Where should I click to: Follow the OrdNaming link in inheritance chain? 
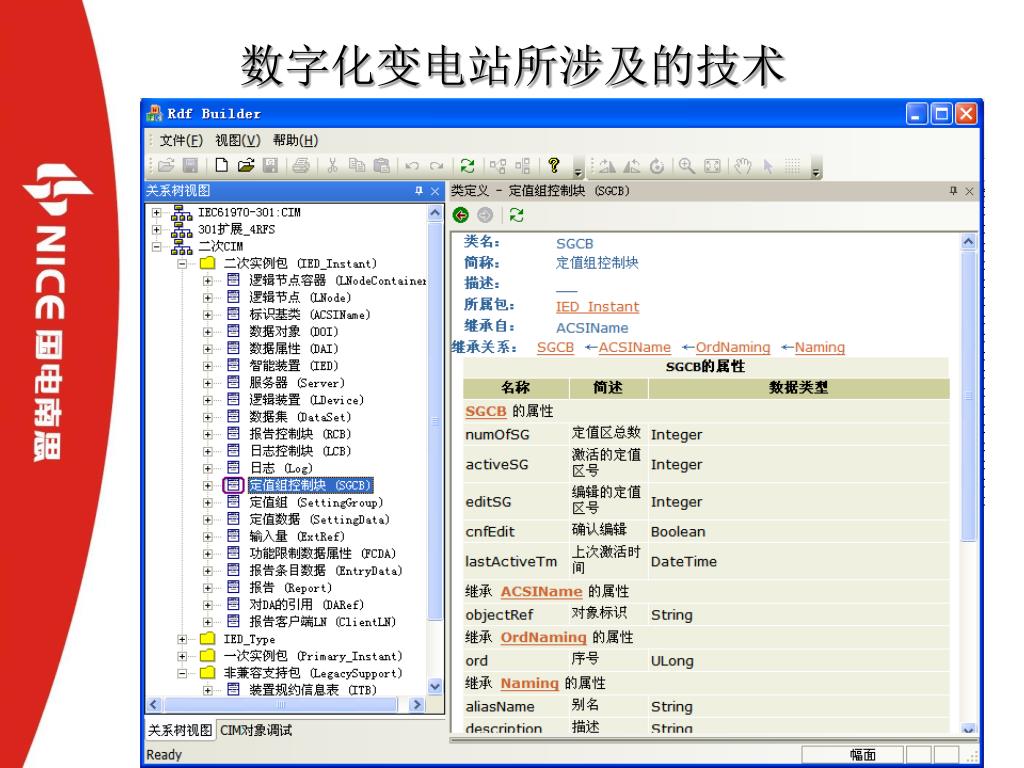(733, 347)
